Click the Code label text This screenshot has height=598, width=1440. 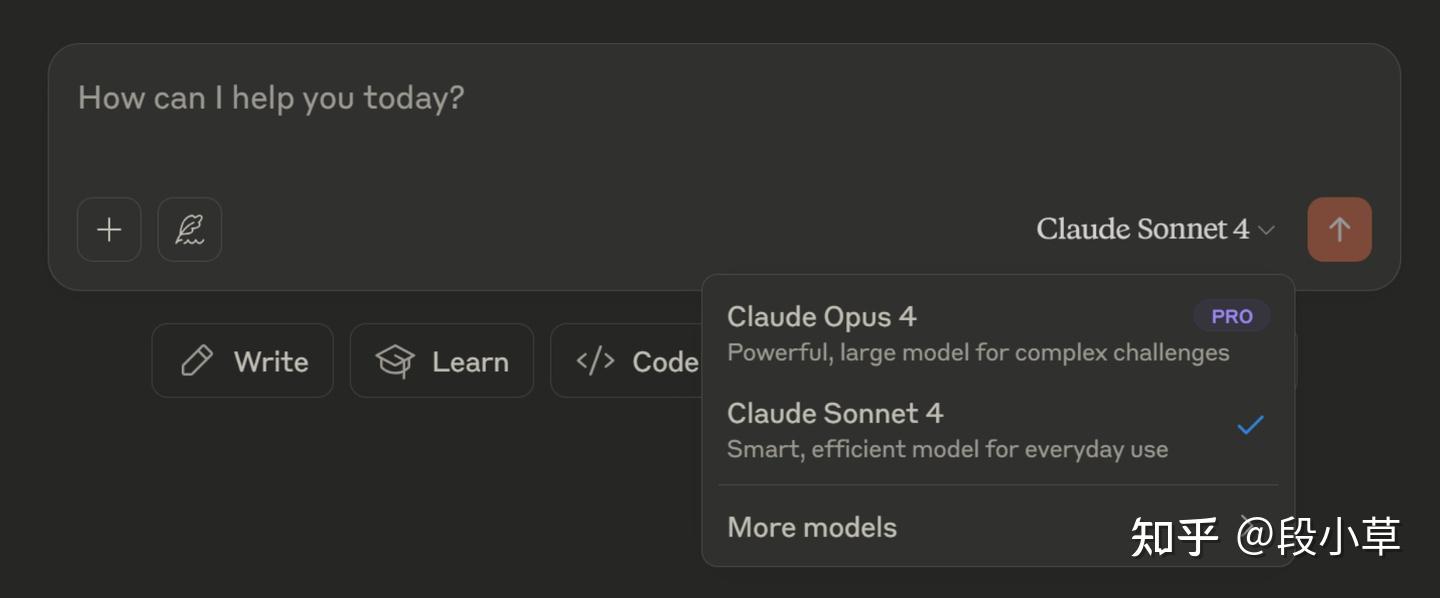(665, 361)
